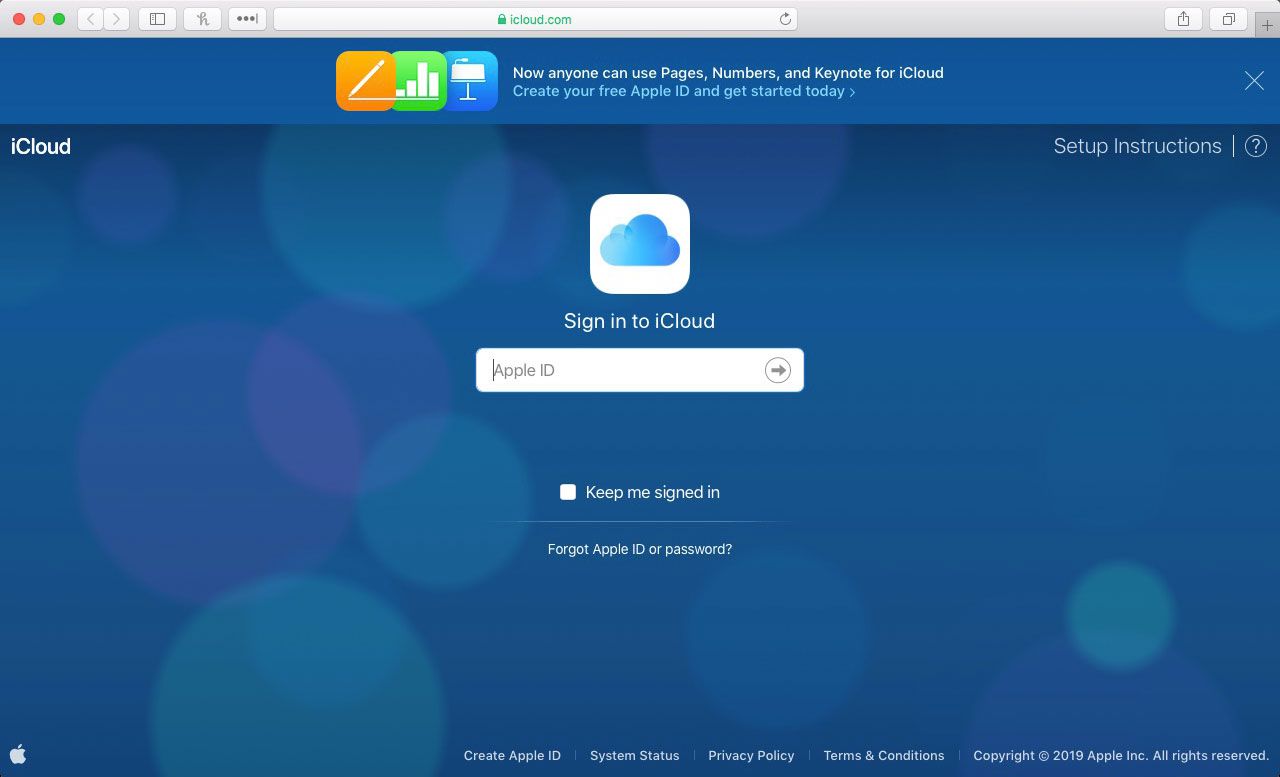Open Forgot Apple ID or password link
This screenshot has width=1280, height=777.
(640, 549)
